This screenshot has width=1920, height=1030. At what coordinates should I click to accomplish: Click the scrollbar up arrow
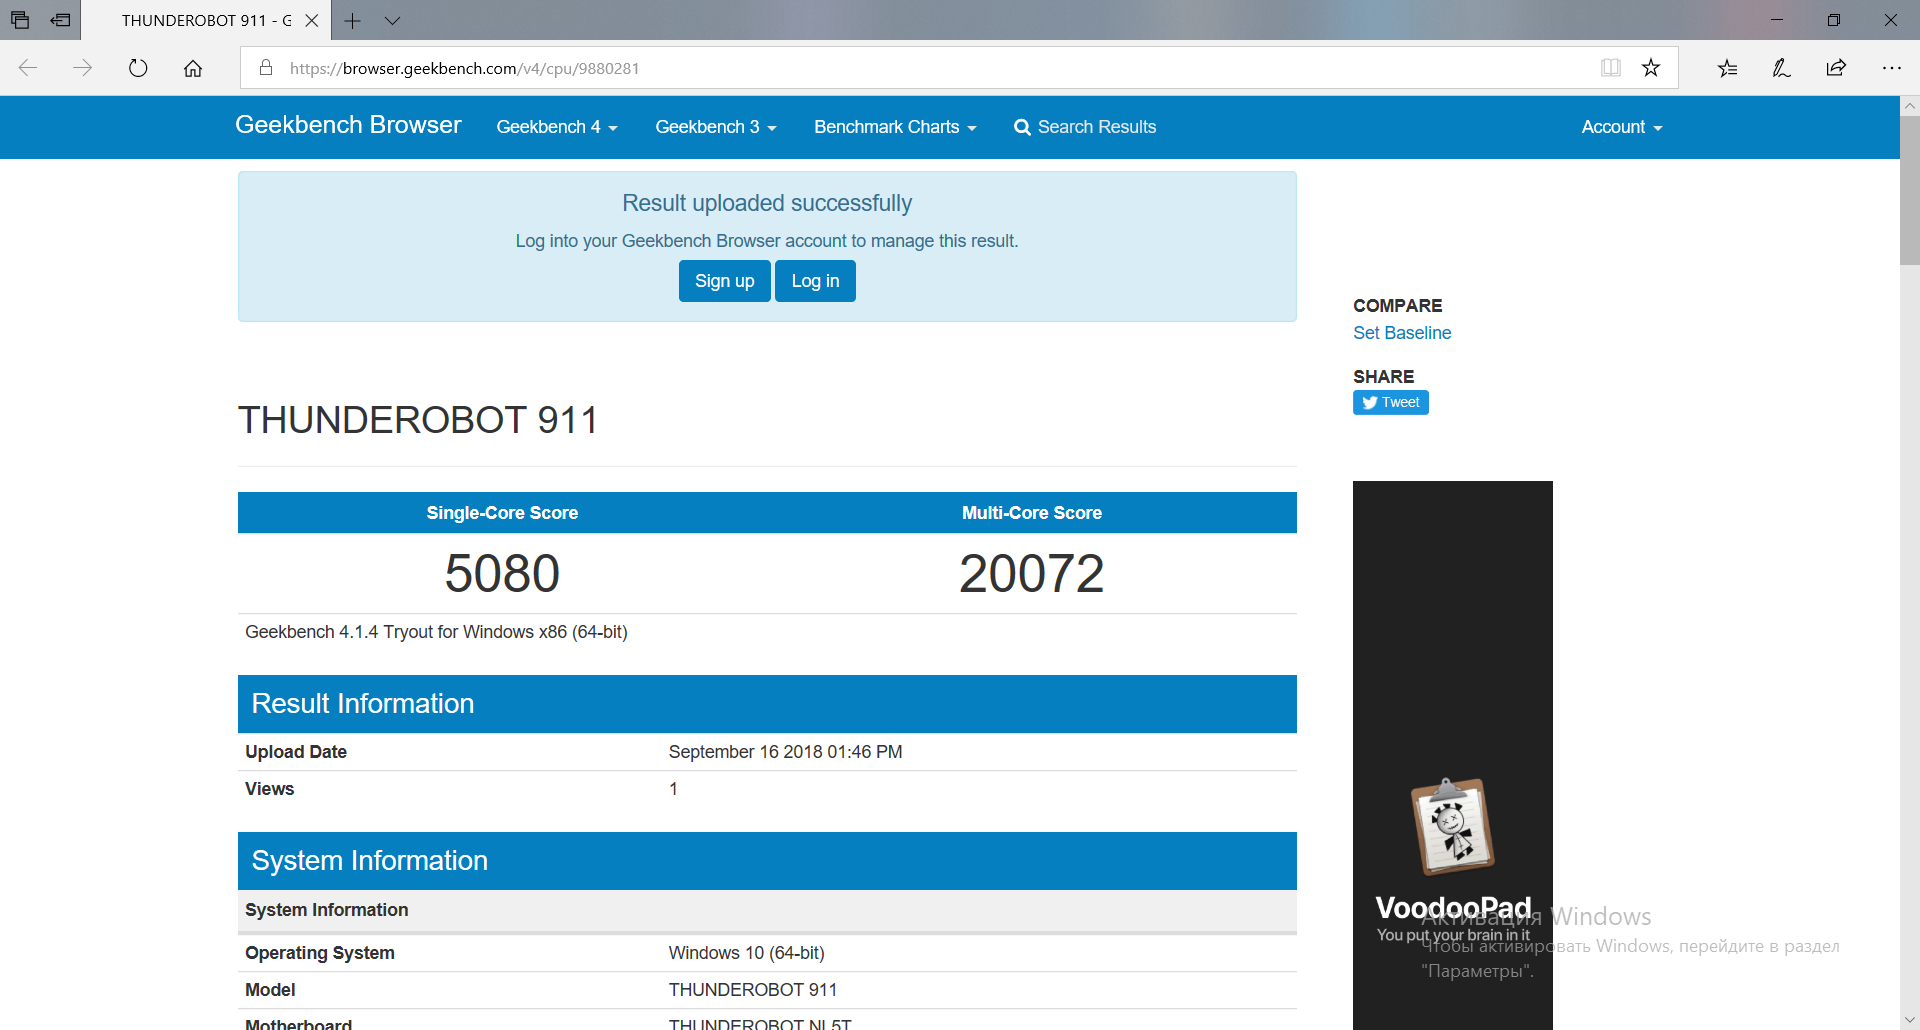click(x=1909, y=105)
